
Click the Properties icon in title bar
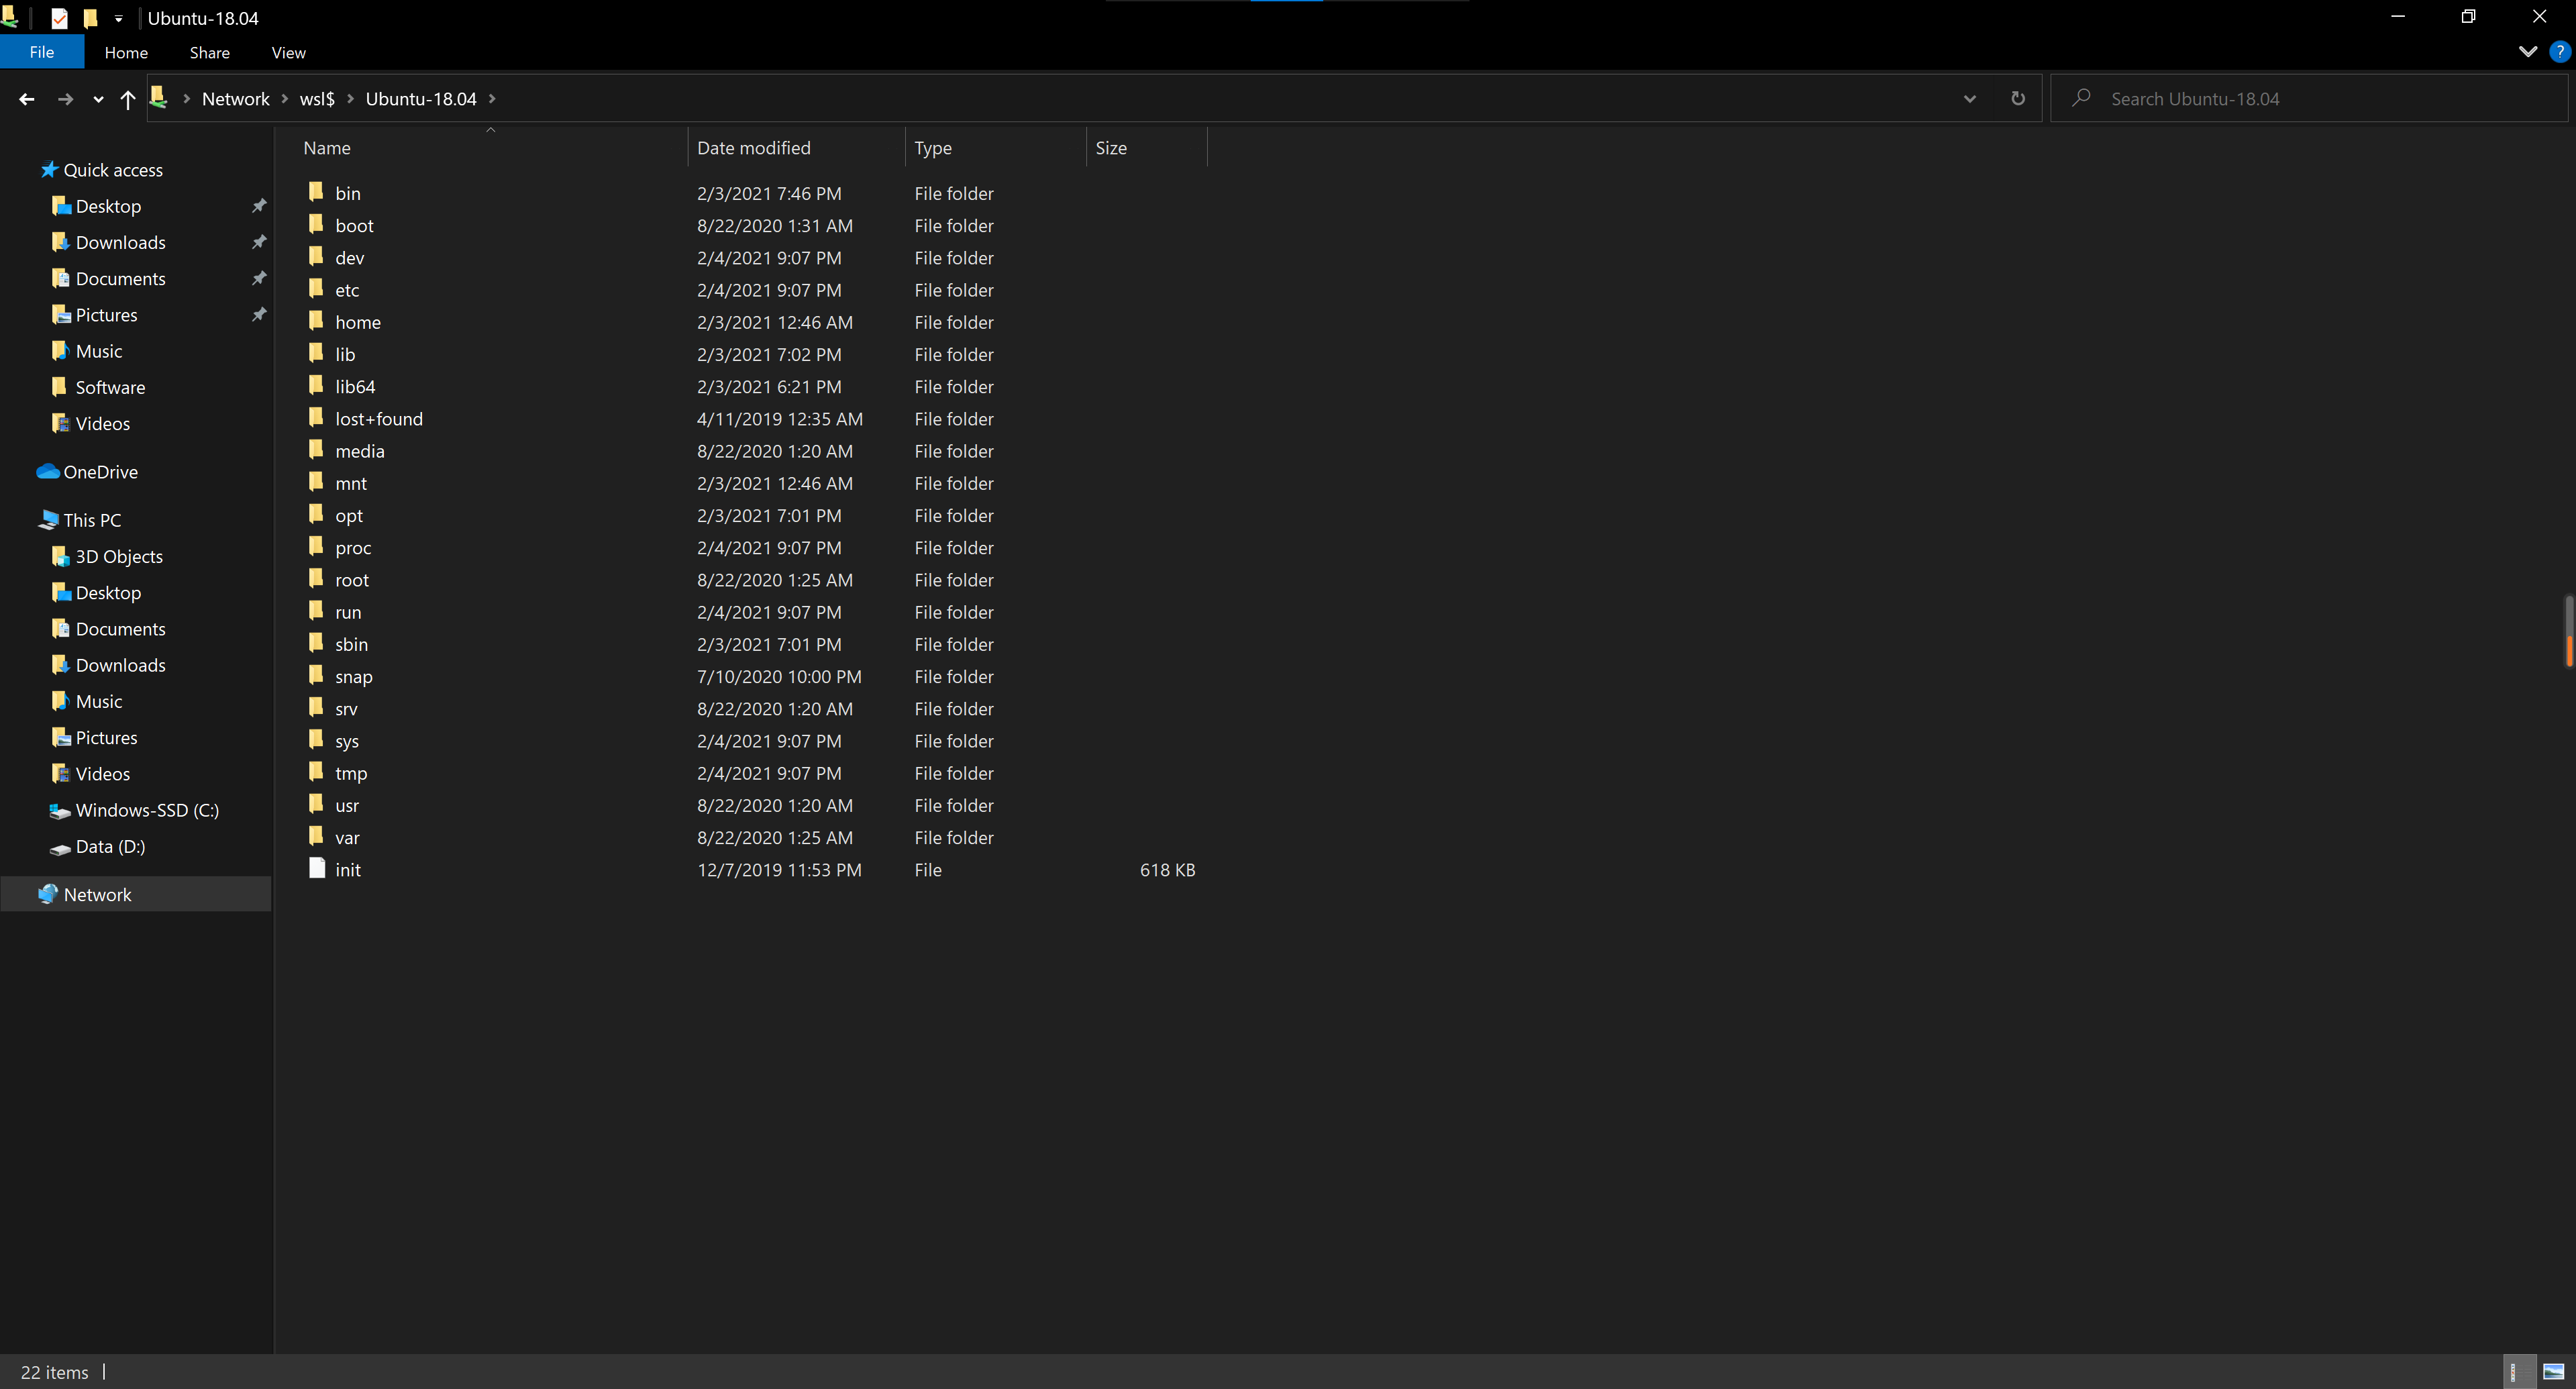tap(60, 19)
